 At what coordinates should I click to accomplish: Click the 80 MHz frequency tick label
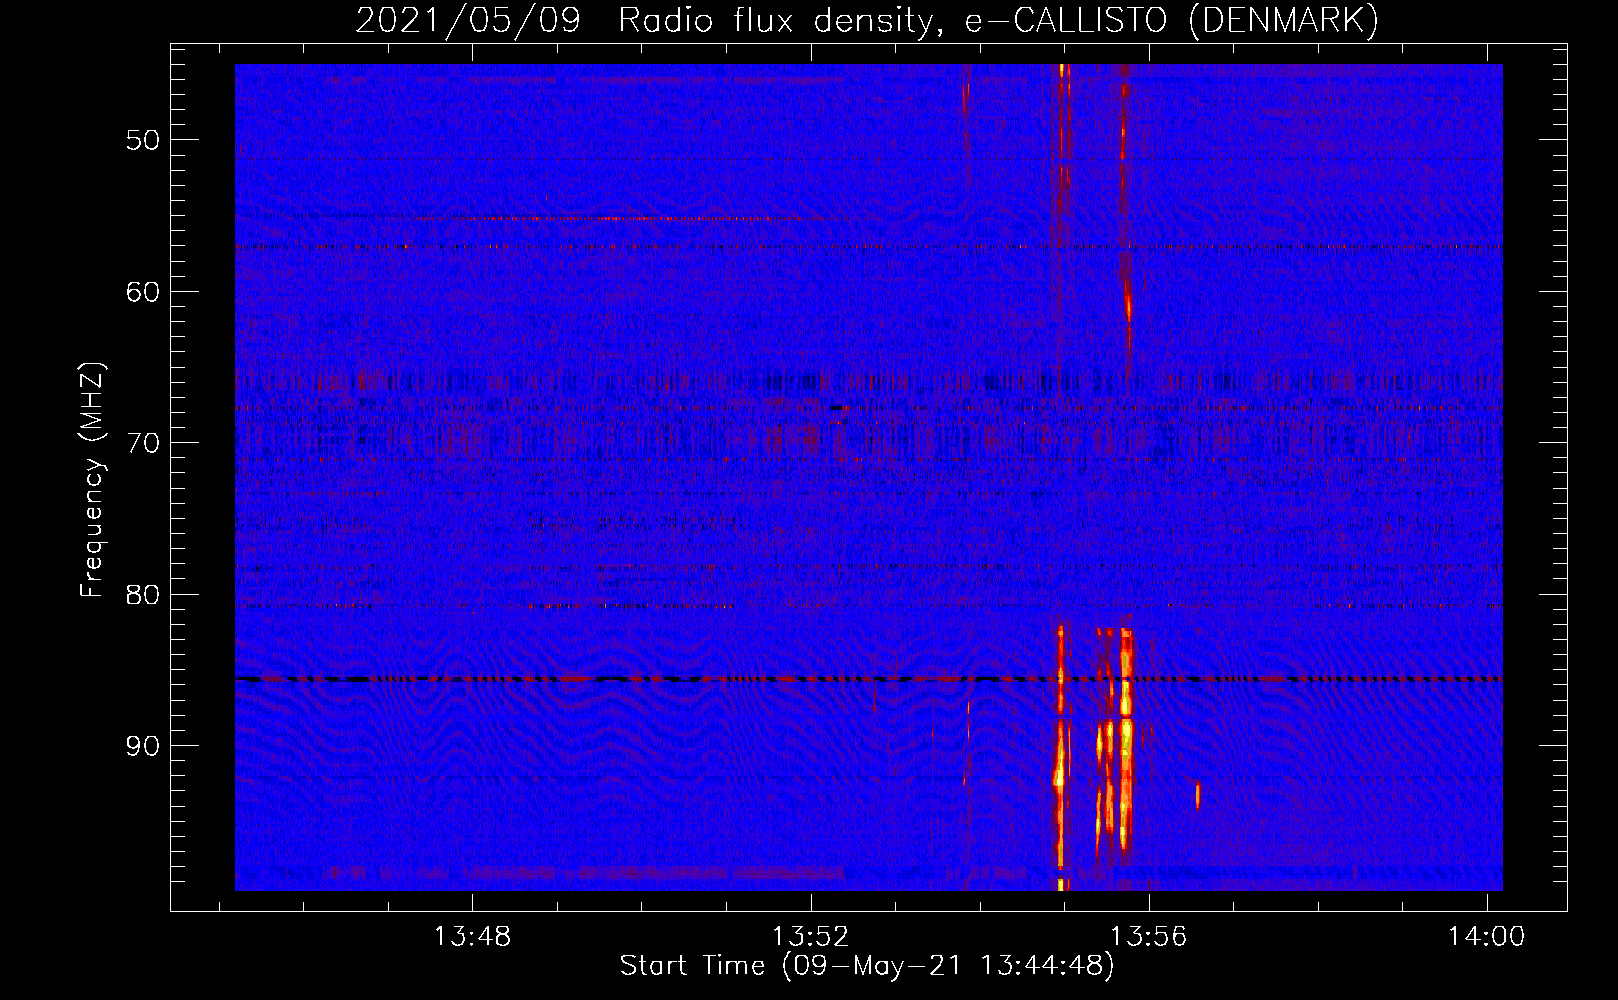click(142, 595)
